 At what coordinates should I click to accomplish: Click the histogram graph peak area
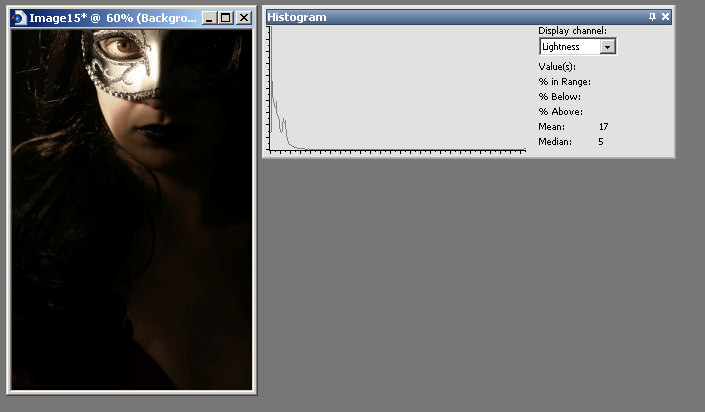pos(276,110)
